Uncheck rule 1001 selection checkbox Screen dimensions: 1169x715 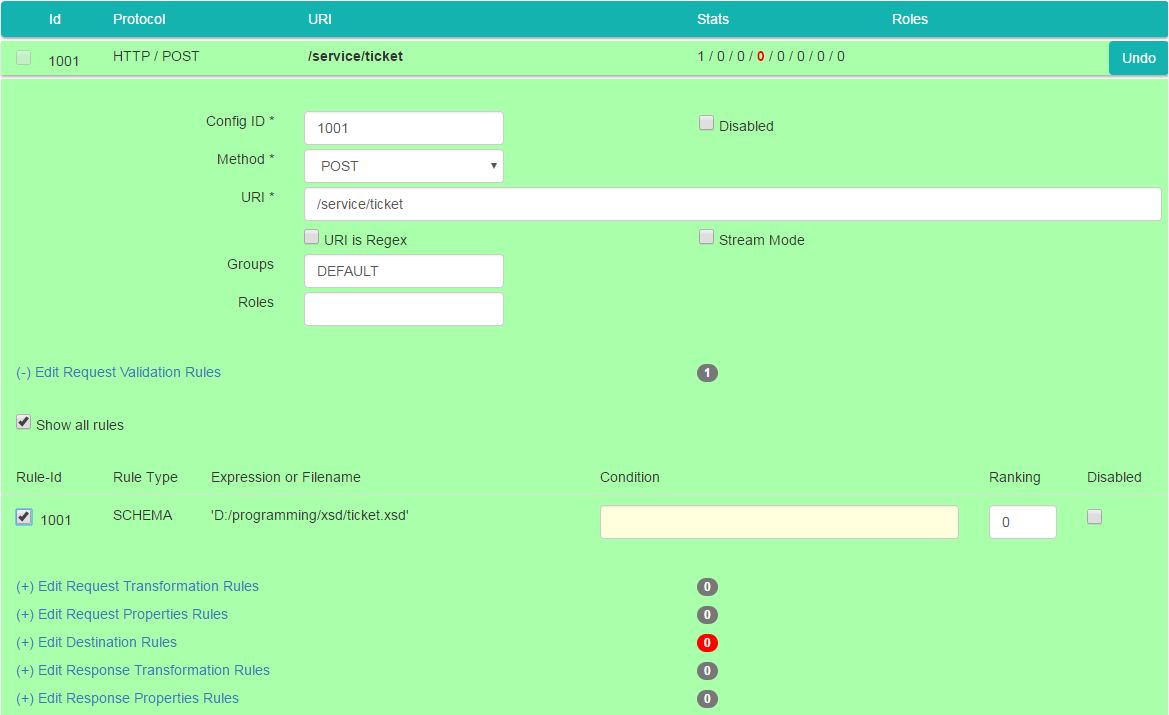pos(24,517)
